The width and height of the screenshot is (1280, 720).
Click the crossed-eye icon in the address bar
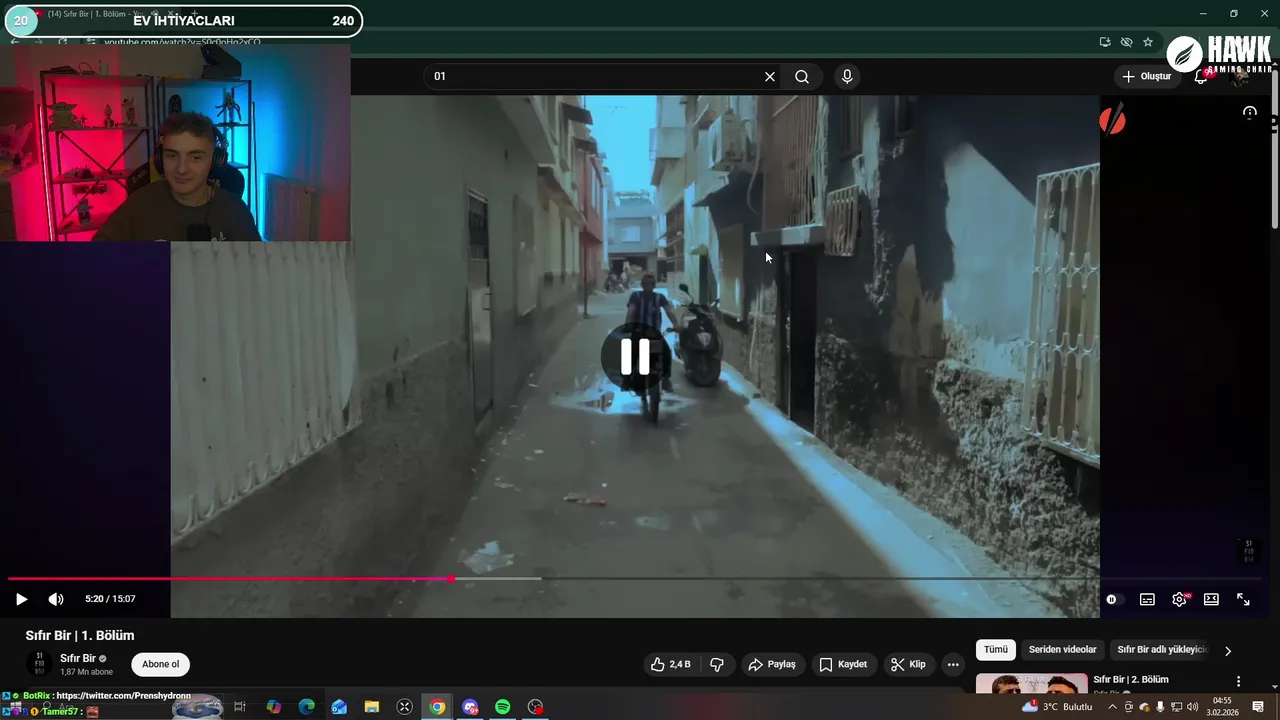click(x=1126, y=42)
